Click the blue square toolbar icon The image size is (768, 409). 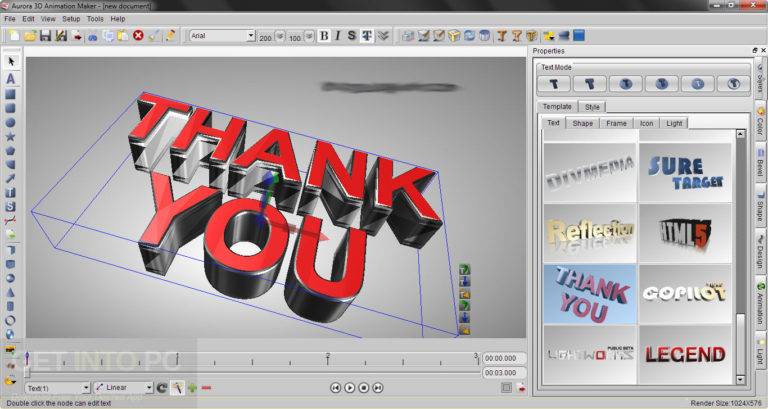[579, 35]
